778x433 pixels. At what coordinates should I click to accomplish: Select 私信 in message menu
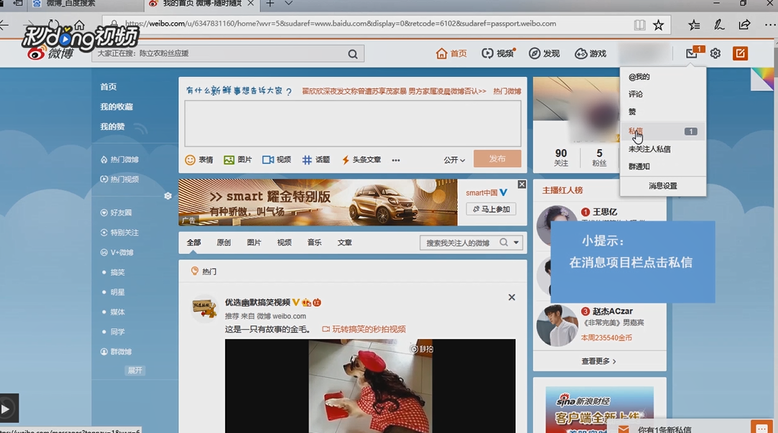(662, 131)
